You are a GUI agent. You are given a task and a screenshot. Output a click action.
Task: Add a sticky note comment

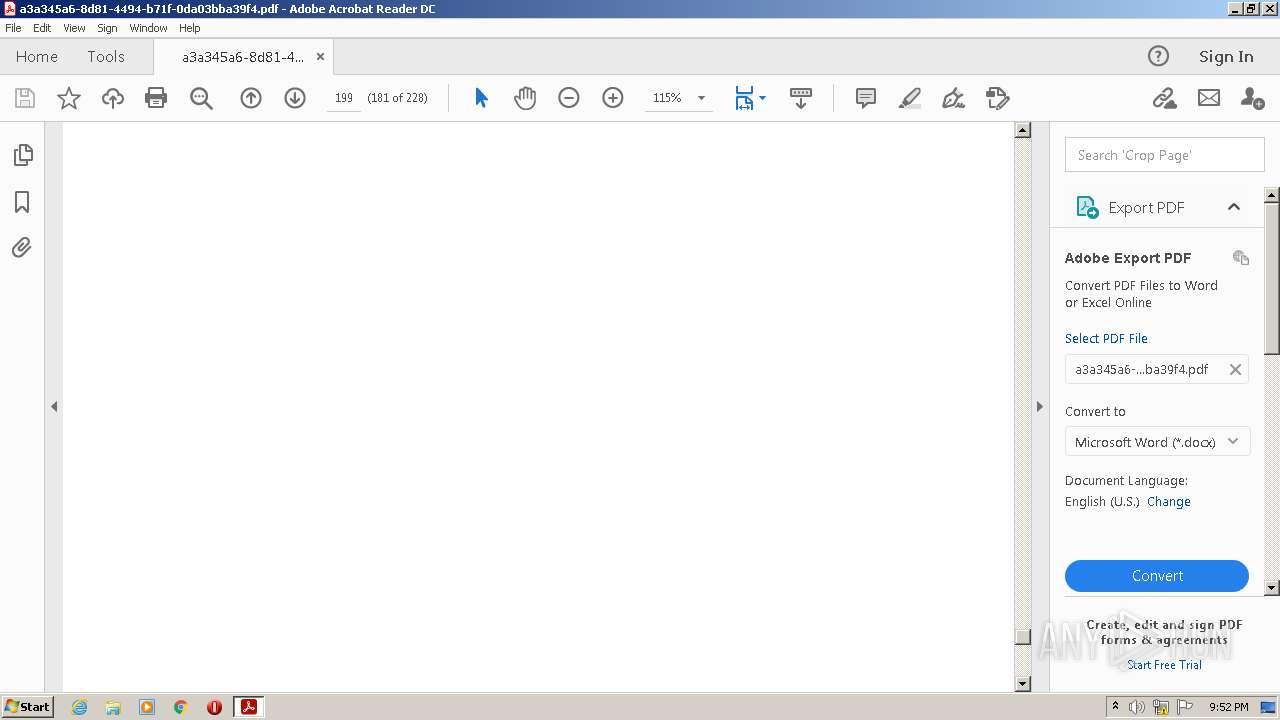point(866,98)
